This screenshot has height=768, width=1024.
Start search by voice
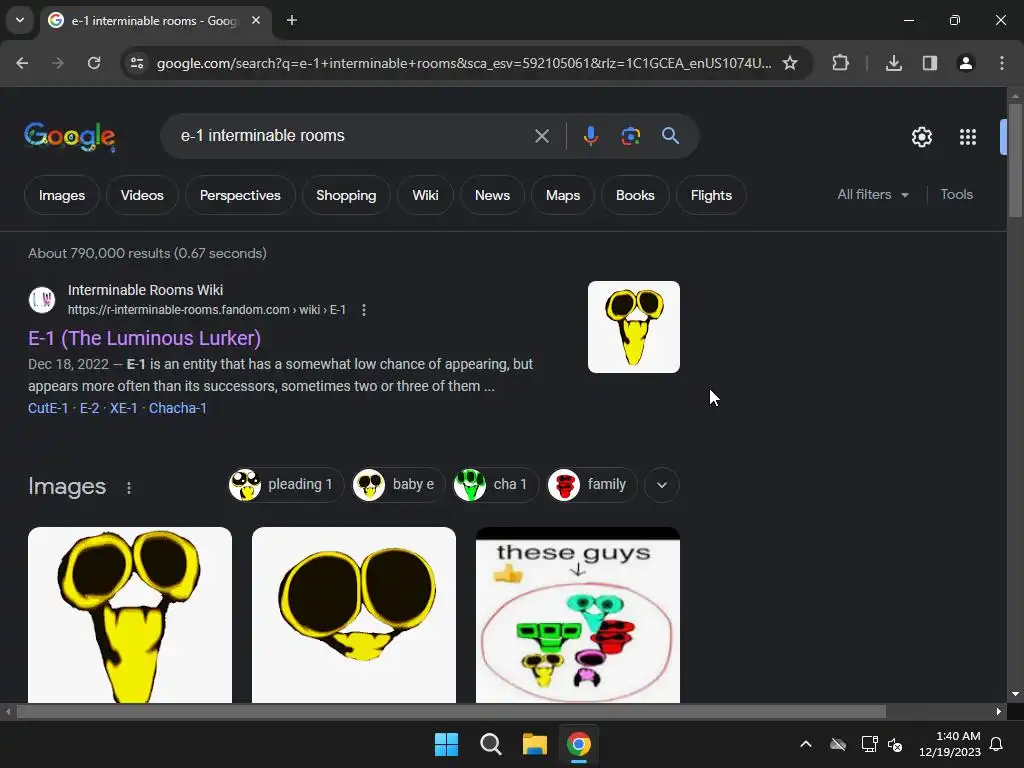(x=590, y=136)
